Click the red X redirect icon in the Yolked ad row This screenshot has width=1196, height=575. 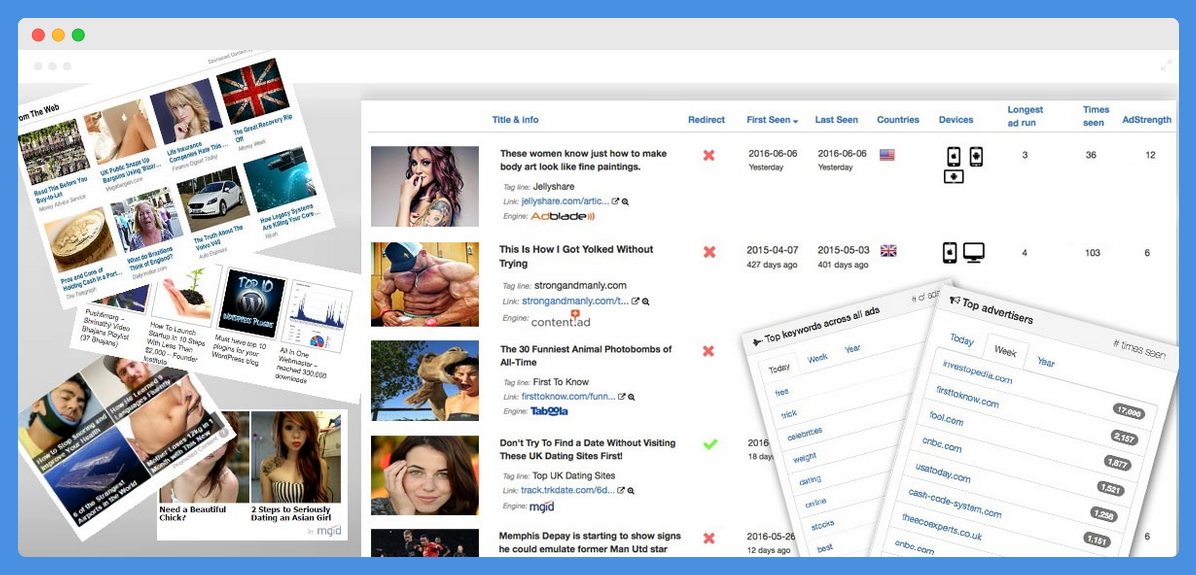(x=709, y=252)
